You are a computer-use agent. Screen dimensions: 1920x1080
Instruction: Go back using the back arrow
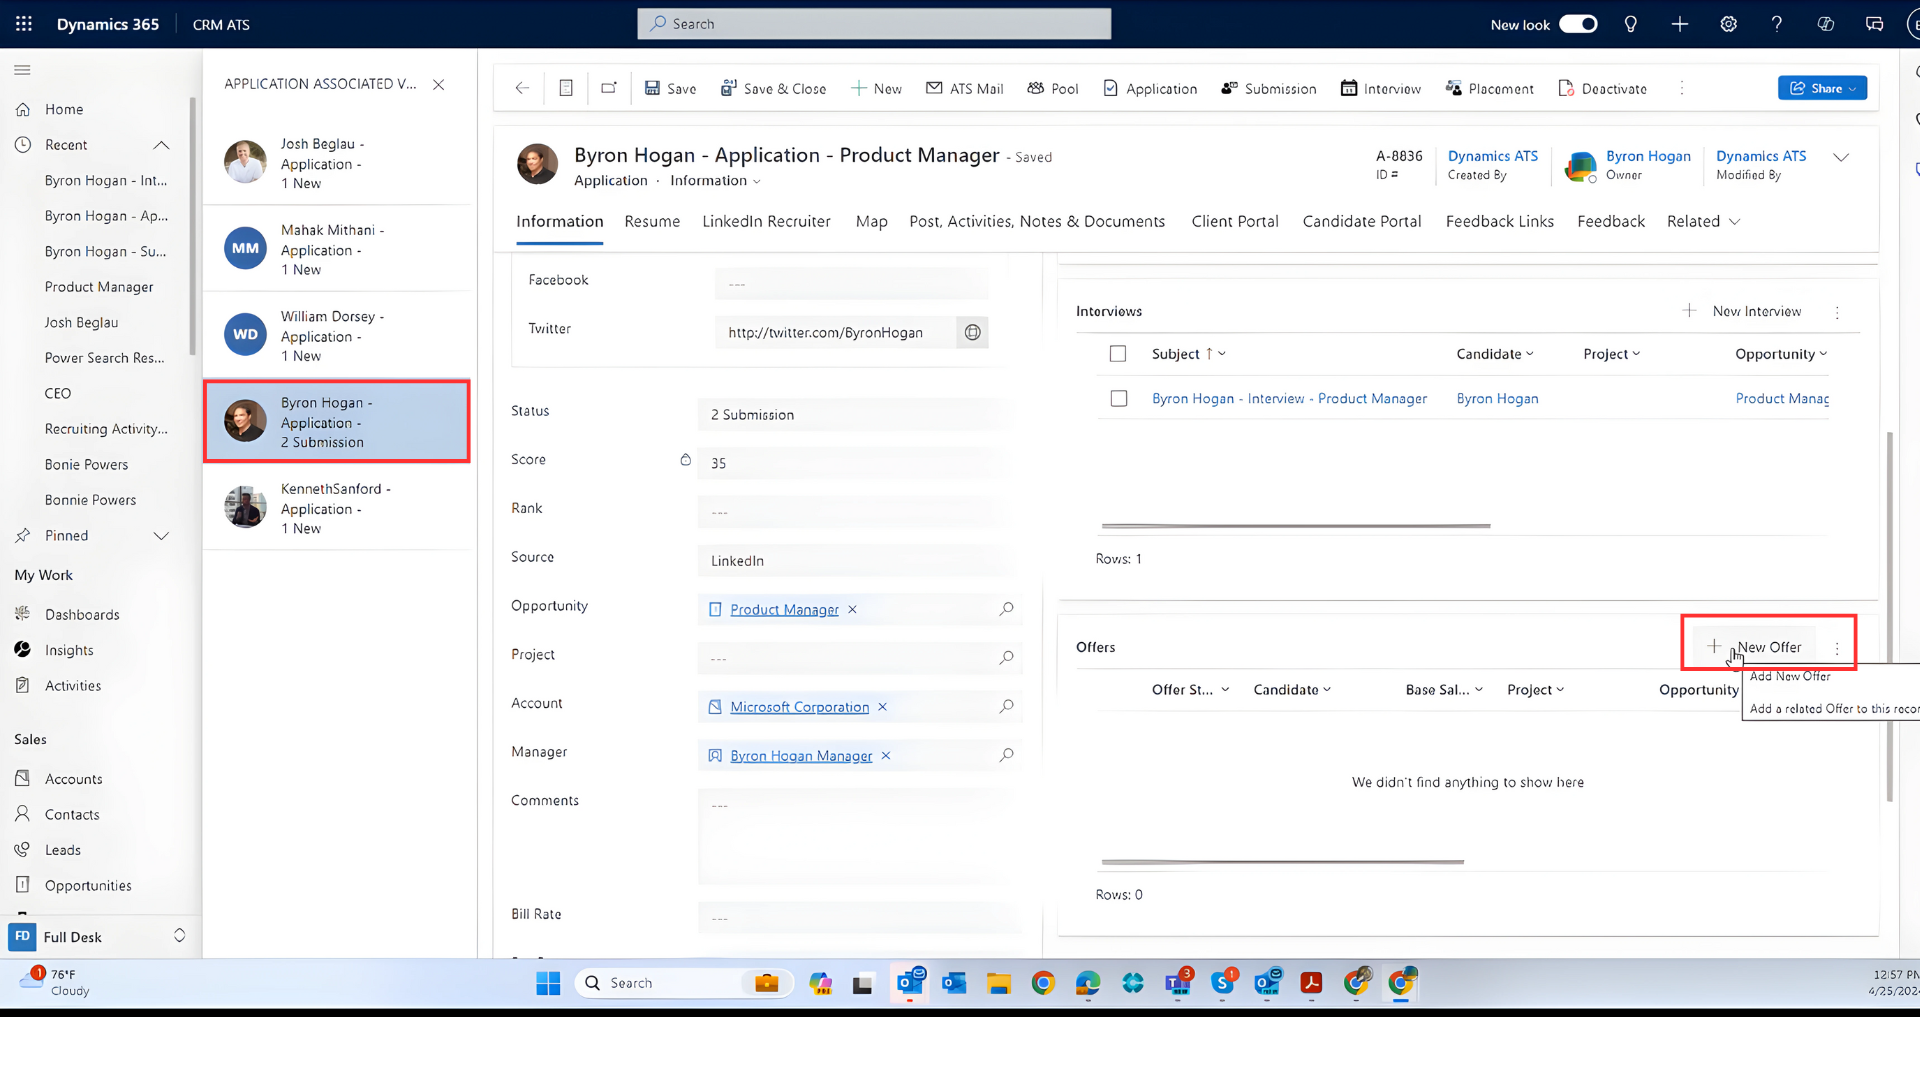click(522, 88)
